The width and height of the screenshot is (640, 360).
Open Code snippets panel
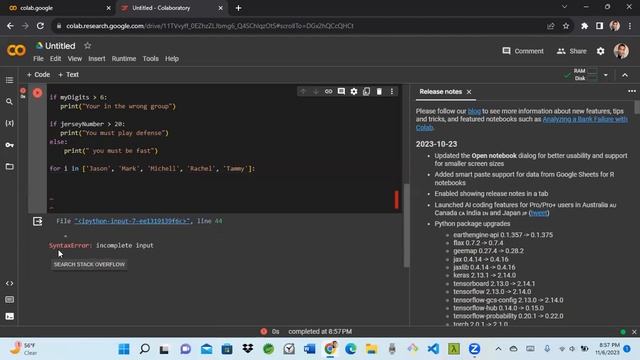tap(9, 283)
